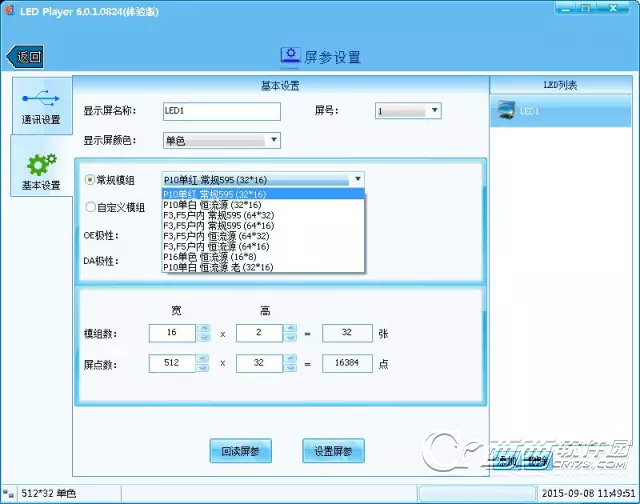Decrease the 模组数 height with the down arrow

point(290,337)
